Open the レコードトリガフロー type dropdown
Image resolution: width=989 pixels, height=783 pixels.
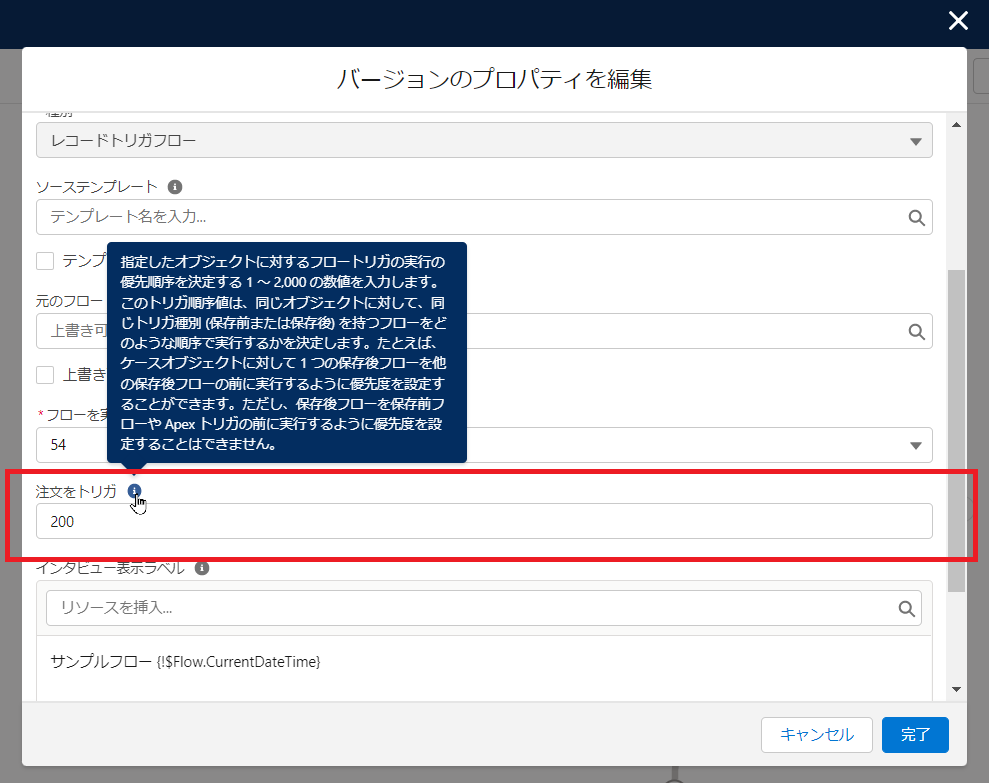(x=484, y=141)
